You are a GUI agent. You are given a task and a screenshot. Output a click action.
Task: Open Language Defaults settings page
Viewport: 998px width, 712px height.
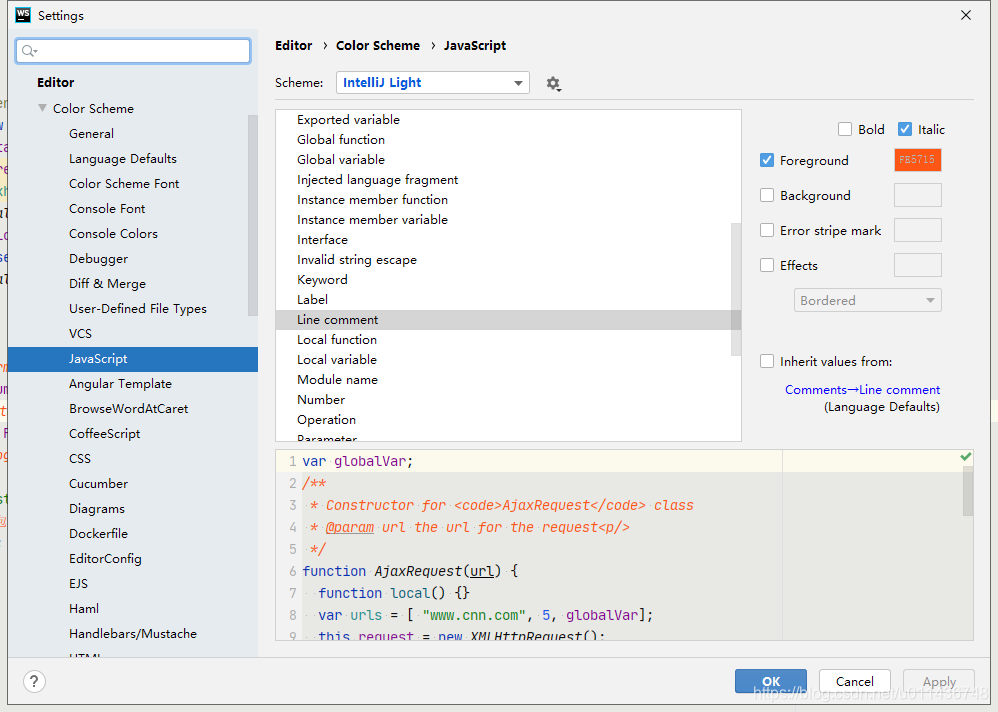click(x=123, y=158)
